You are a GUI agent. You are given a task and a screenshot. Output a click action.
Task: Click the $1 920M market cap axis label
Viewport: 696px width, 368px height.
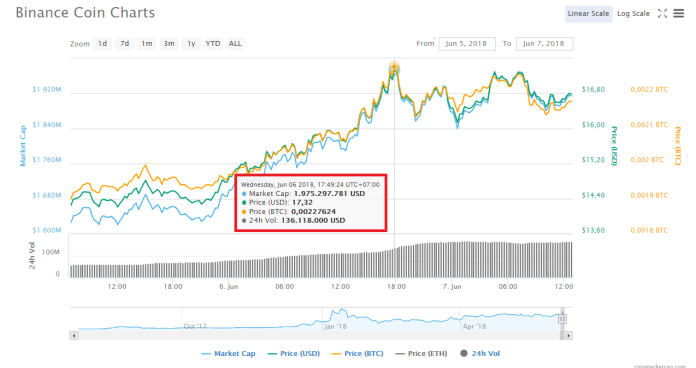click(47, 89)
